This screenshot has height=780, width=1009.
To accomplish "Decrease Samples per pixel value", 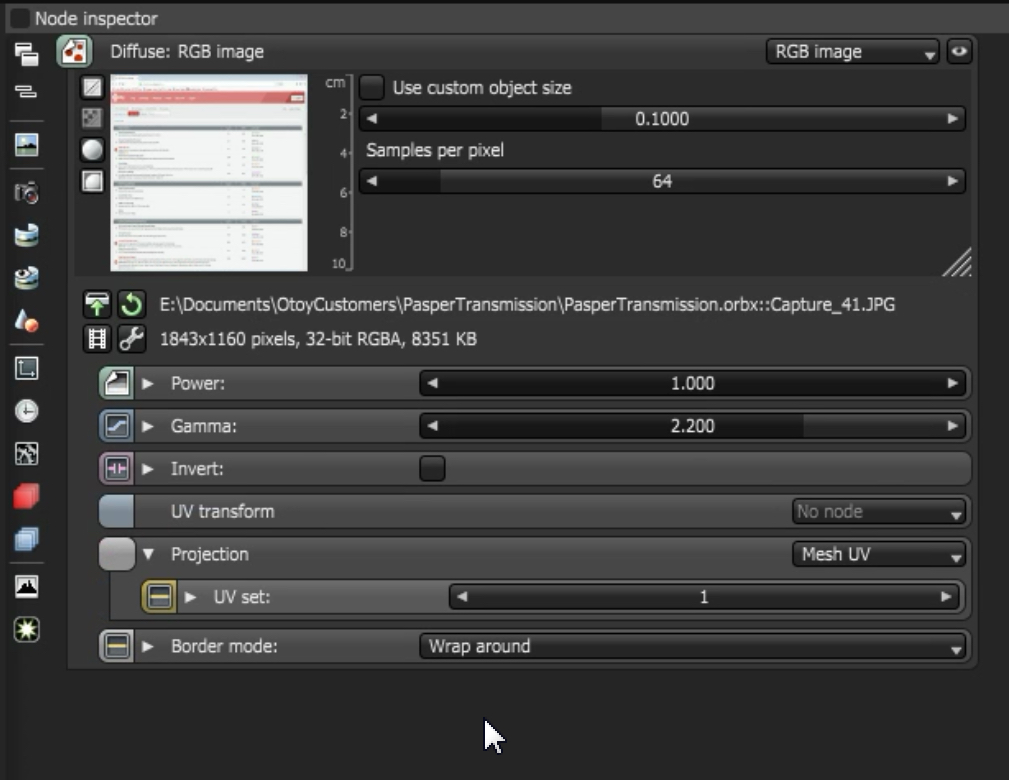I will click(x=372, y=181).
